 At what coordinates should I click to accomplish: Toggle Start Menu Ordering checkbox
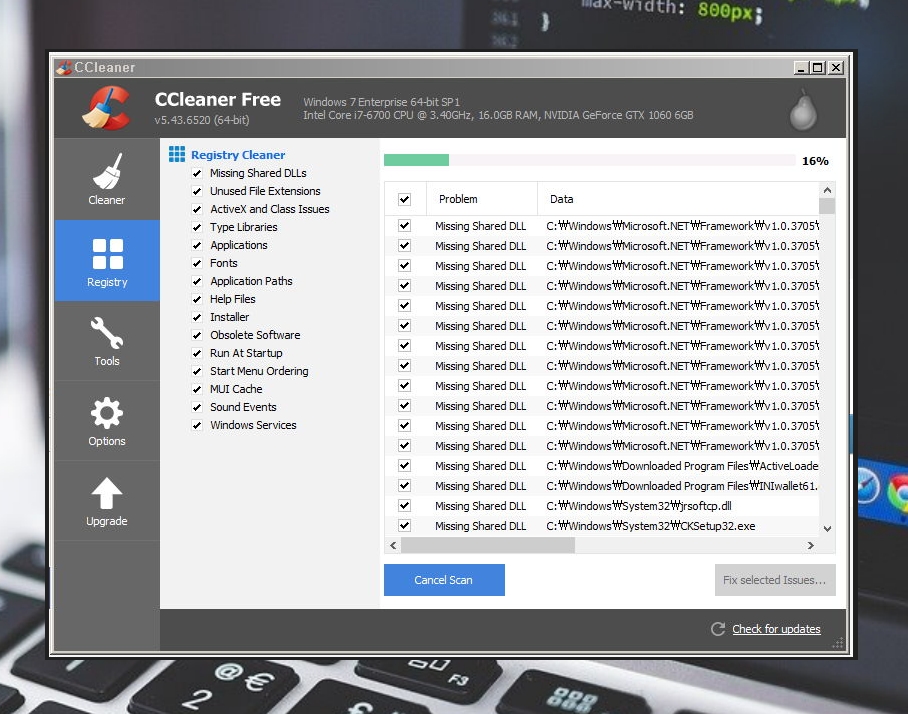click(x=197, y=371)
